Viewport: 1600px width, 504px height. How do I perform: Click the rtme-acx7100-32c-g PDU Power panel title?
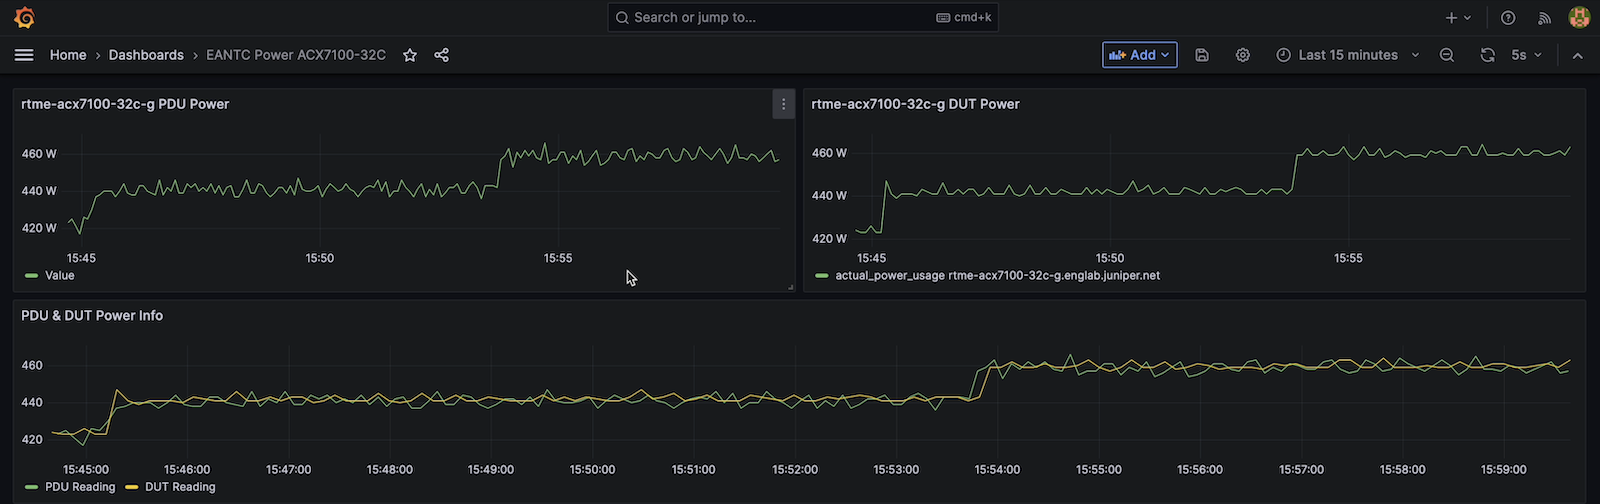(x=125, y=104)
